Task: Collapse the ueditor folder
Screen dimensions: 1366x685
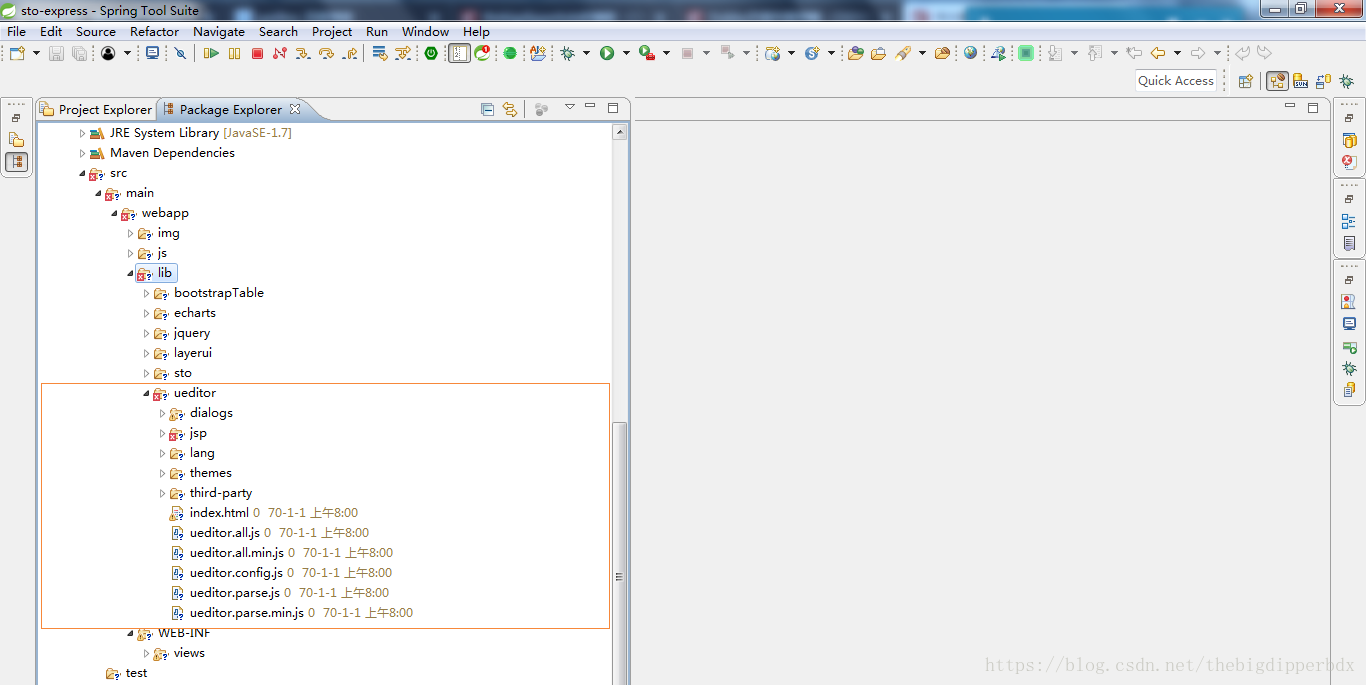Action: click(x=146, y=393)
